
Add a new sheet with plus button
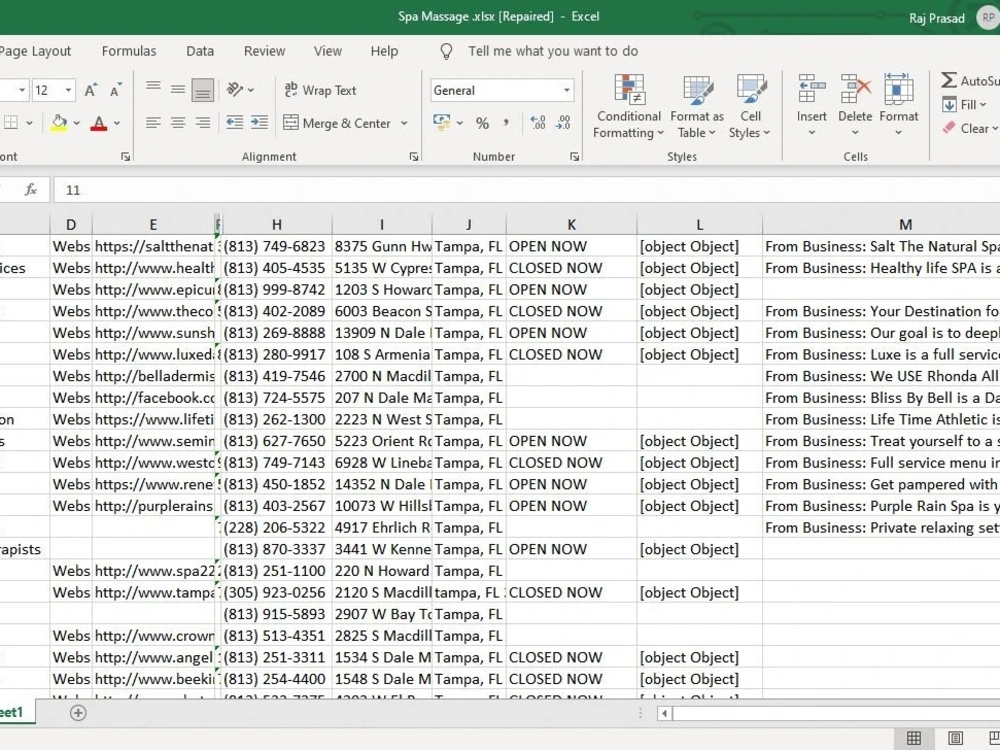78,712
